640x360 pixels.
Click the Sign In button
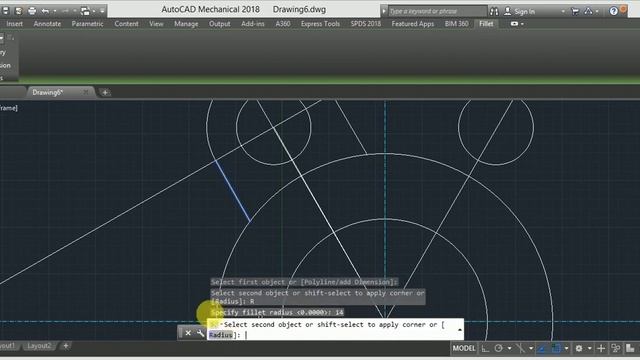519,11
